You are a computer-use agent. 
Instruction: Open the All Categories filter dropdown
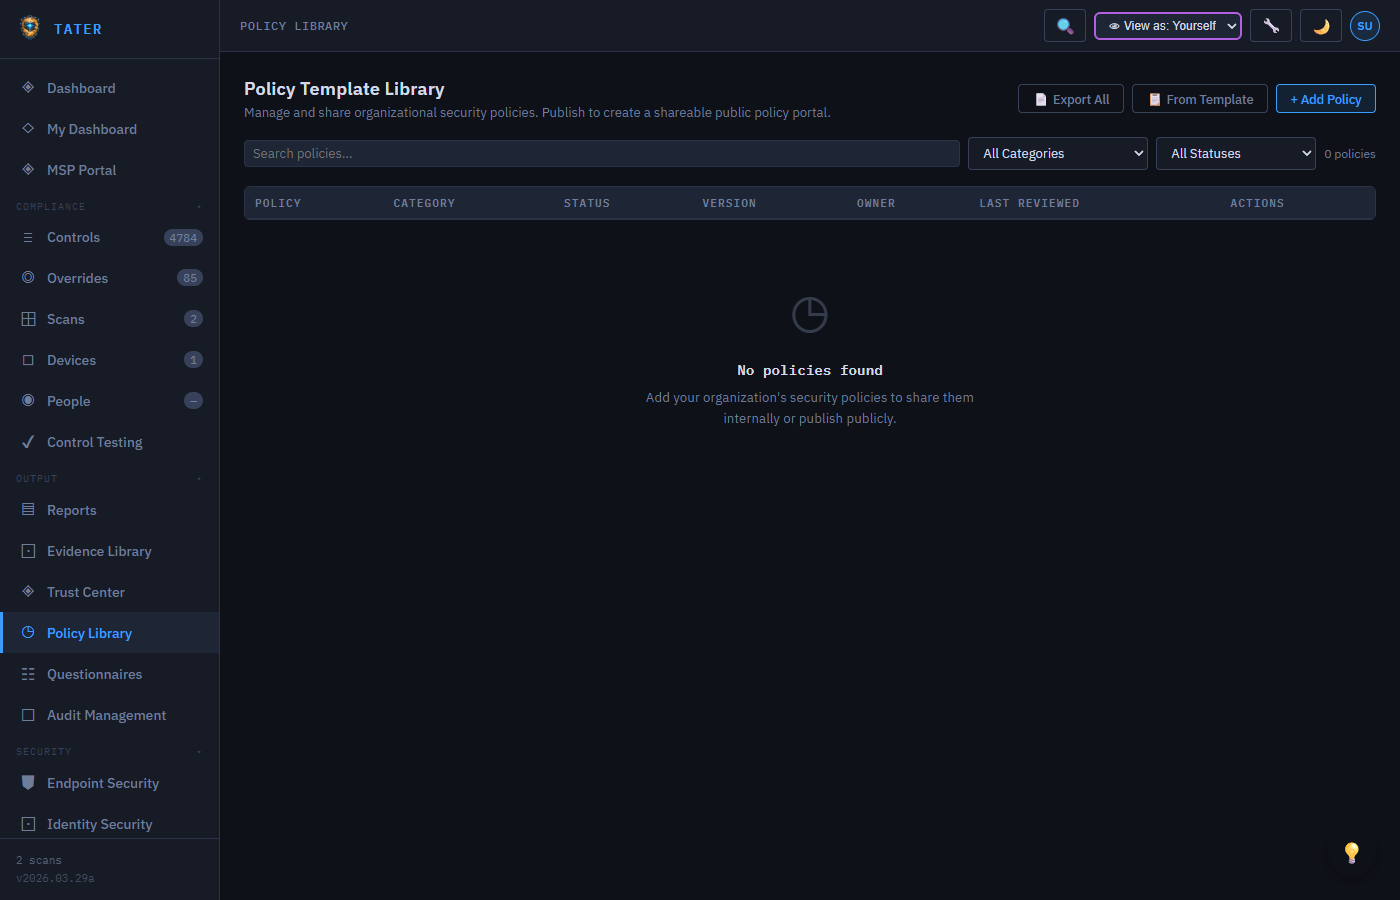click(x=1058, y=153)
